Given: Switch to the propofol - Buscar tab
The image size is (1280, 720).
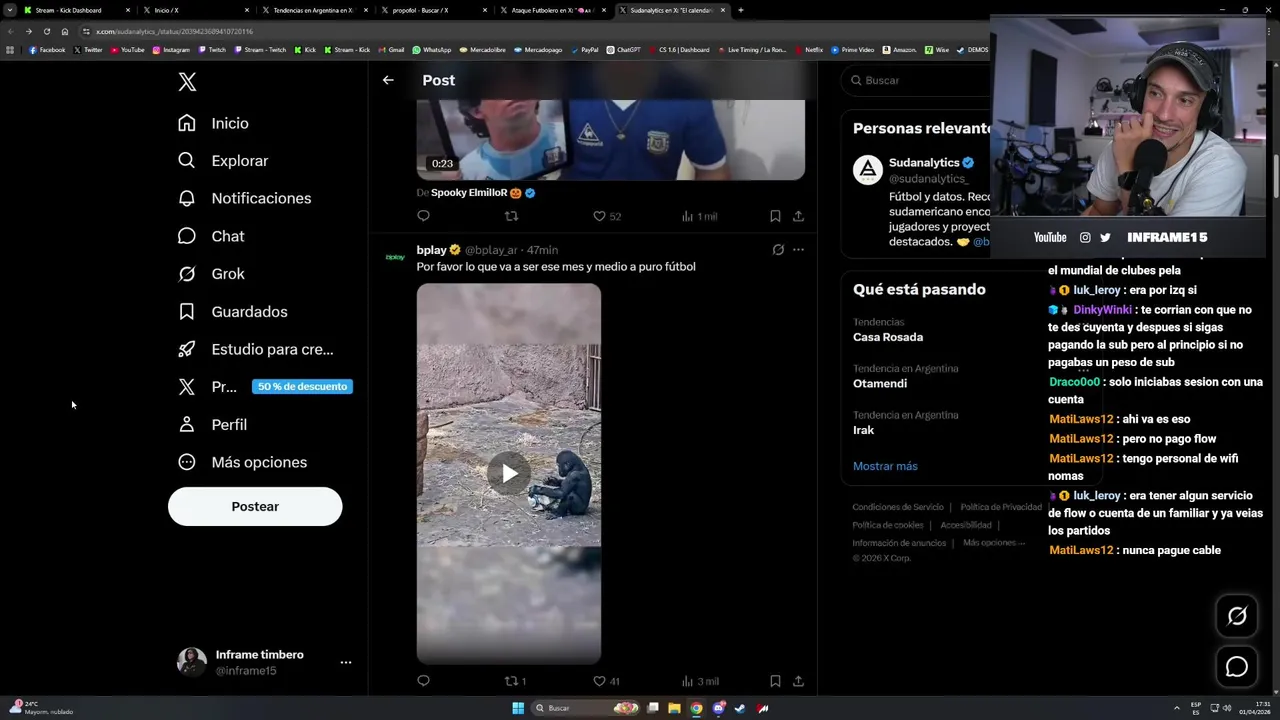Looking at the screenshot, I should (x=433, y=10).
